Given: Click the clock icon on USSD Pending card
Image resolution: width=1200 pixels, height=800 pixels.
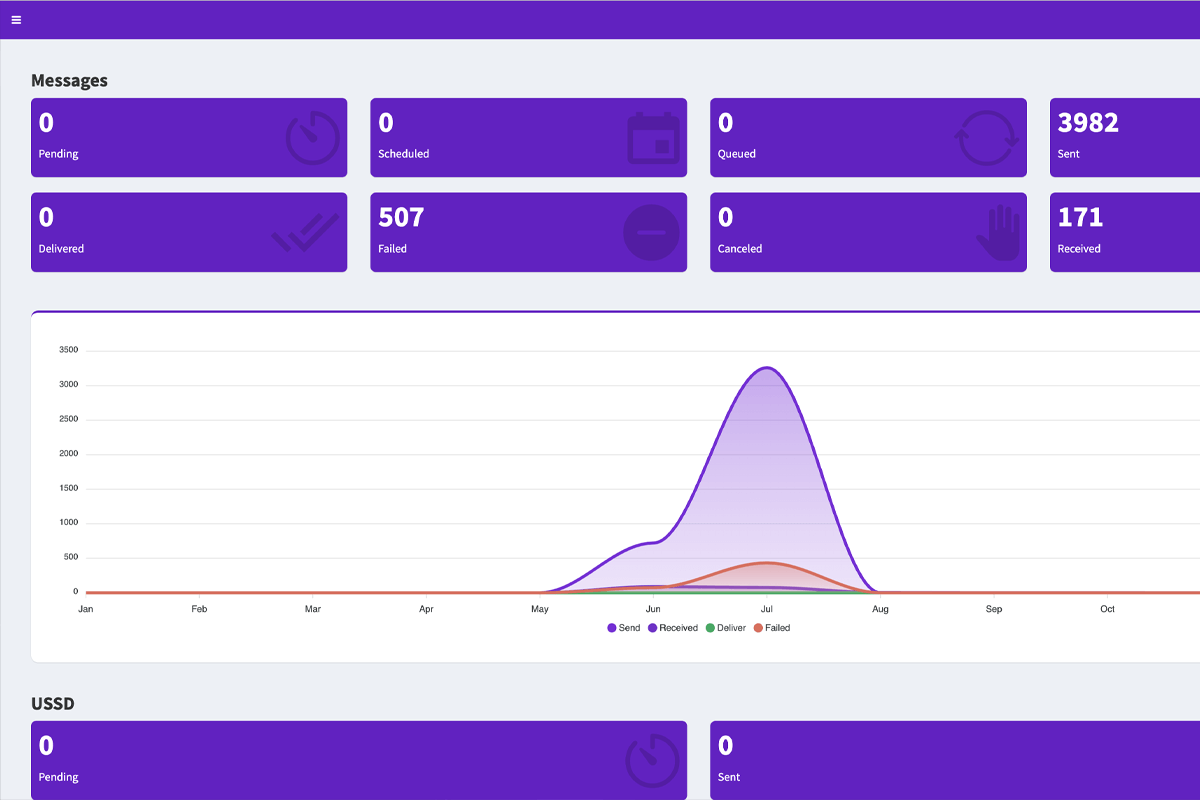Looking at the screenshot, I should 653,762.
